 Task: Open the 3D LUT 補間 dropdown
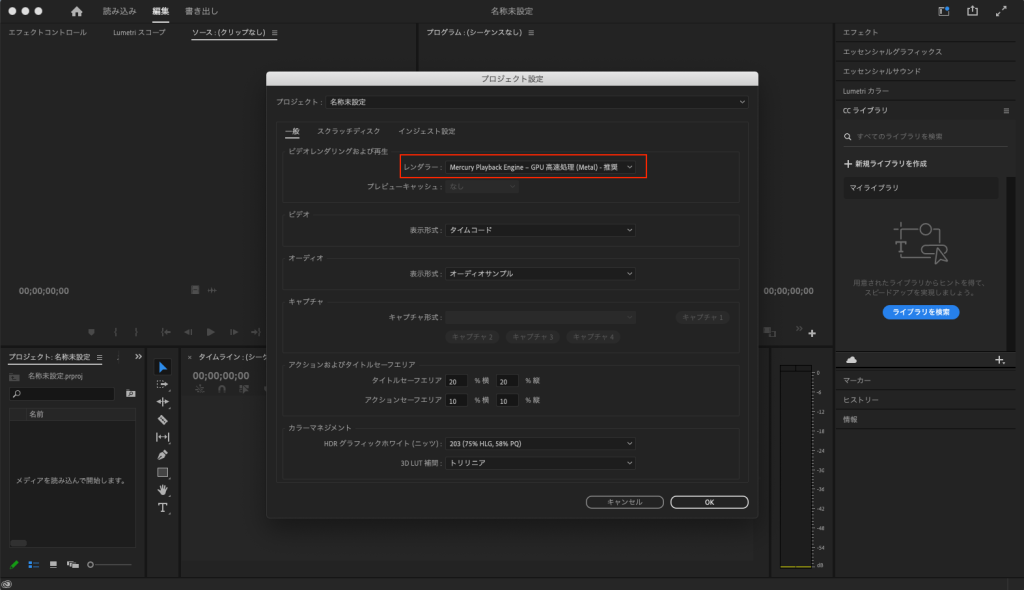(540, 463)
